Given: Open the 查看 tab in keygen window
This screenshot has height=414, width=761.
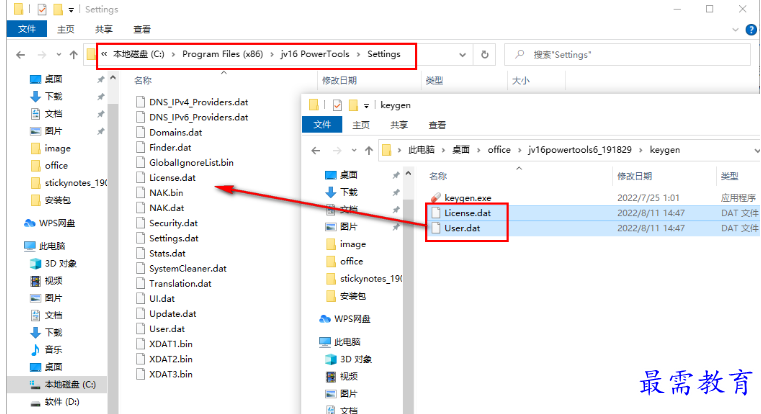Looking at the screenshot, I should (437, 125).
